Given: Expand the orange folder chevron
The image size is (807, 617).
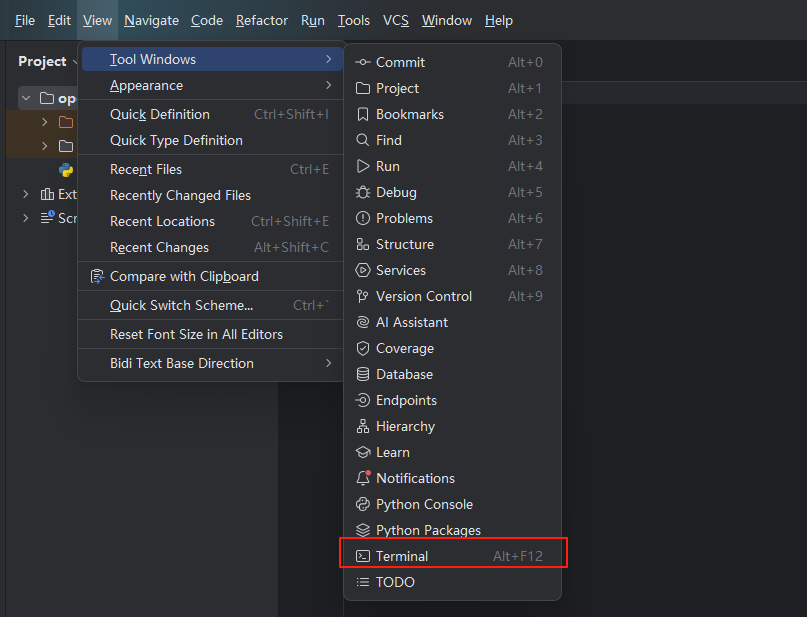Looking at the screenshot, I should tap(45, 122).
